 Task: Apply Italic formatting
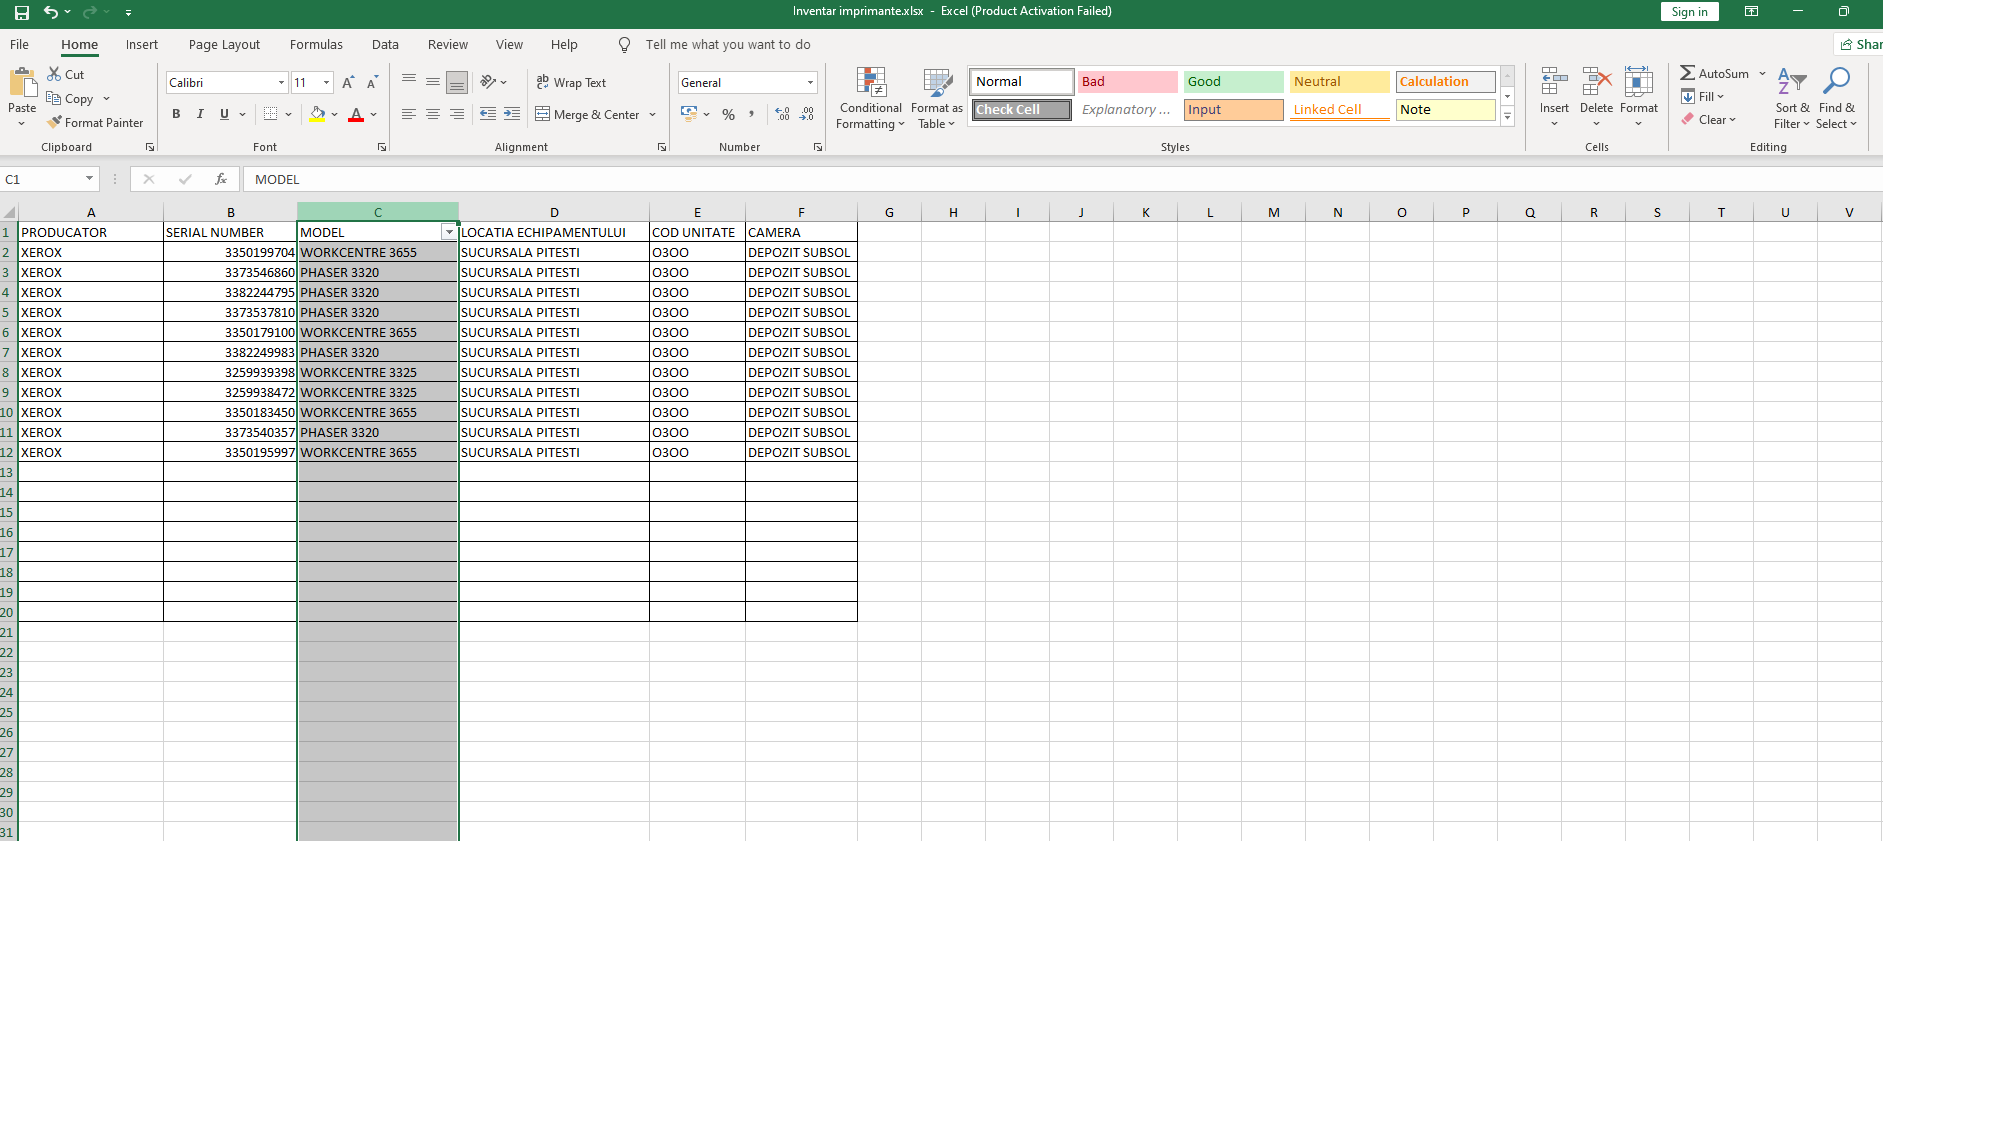click(x=199, y=114)
